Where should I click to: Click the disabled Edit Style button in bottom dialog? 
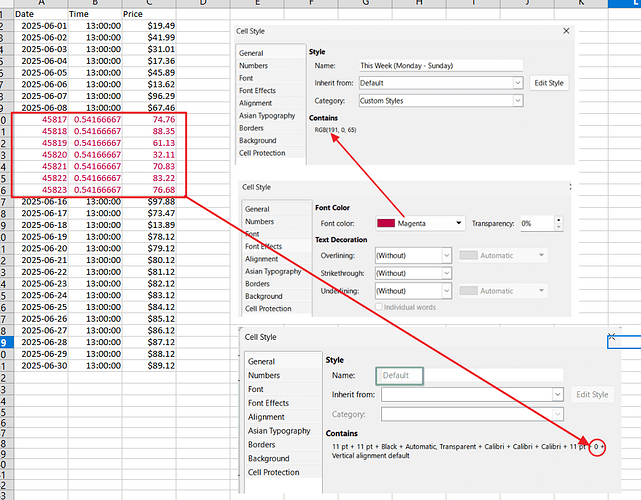coord(592,395)
